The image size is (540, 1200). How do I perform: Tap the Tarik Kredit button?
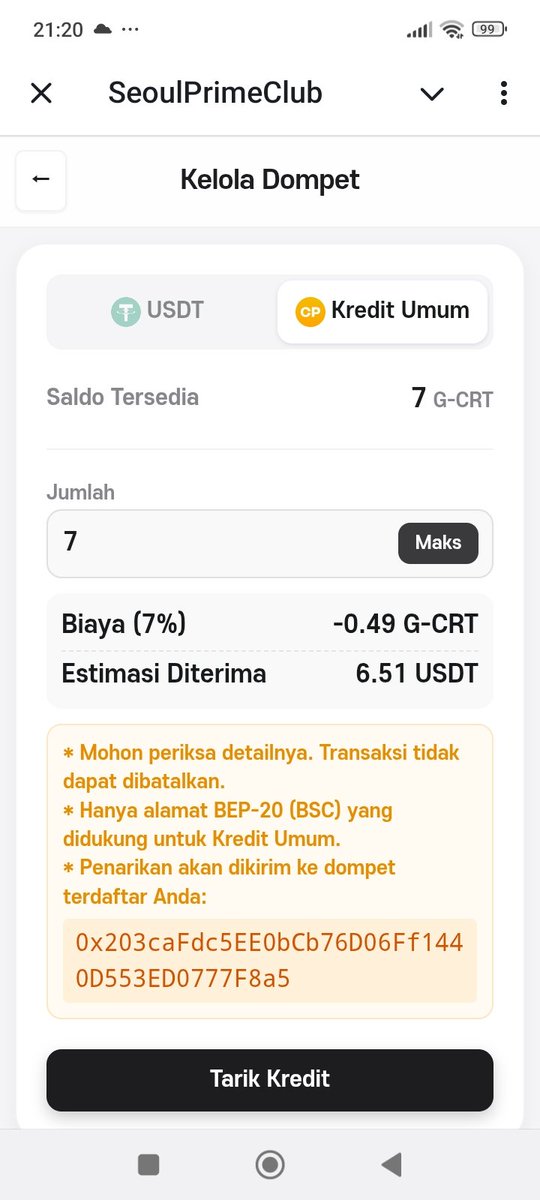270,1079
